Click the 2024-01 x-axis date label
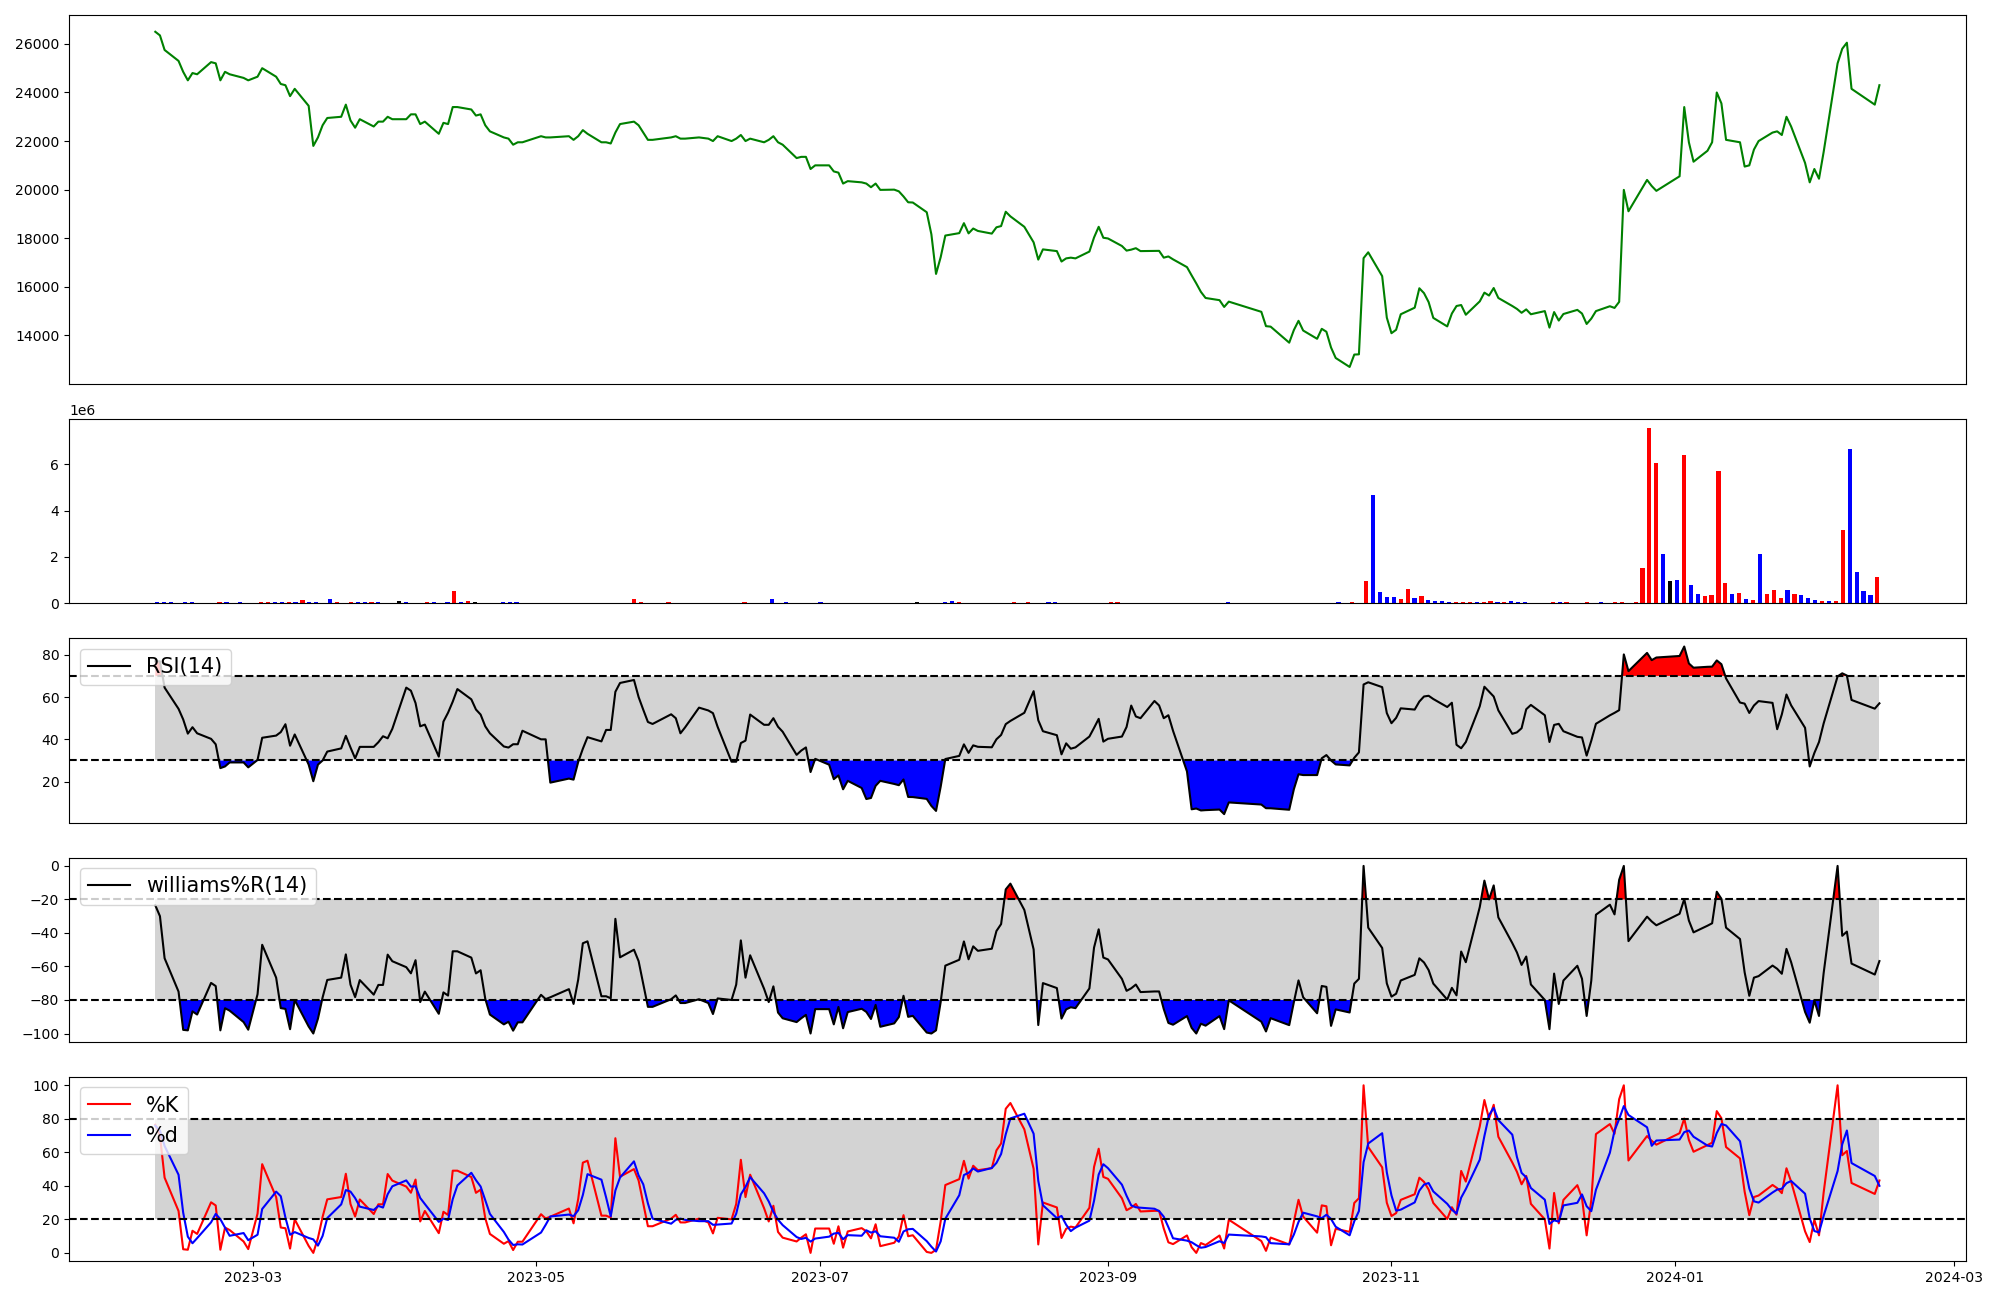Screen dimensions: 2000x1300 coord(1676,1277)
